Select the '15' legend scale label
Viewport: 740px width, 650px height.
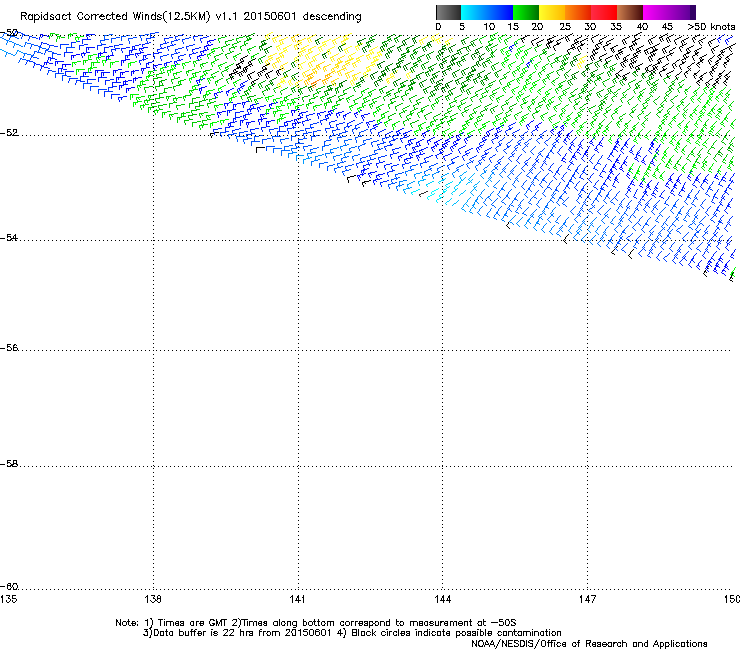[x=513, y=27]
